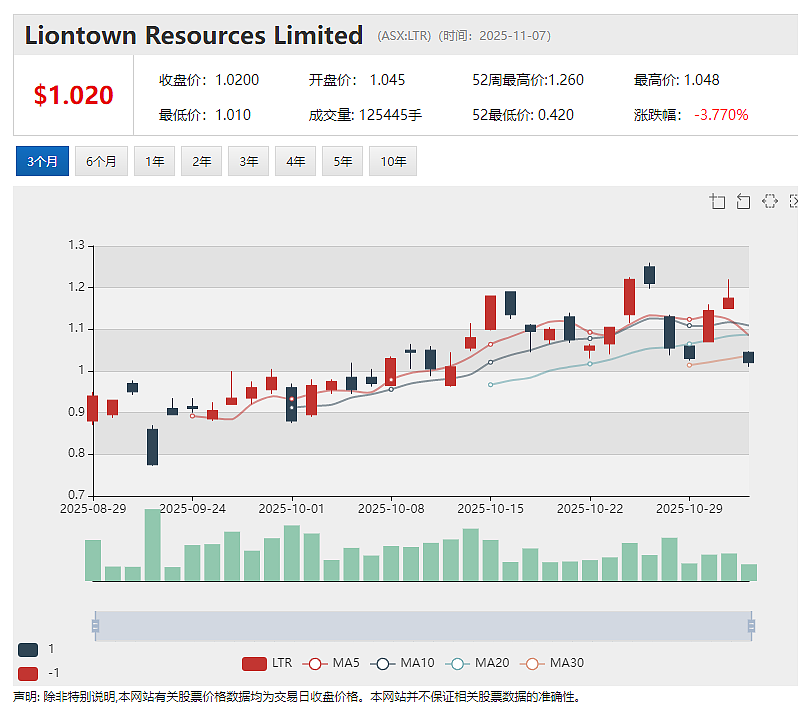
Task: Click the zoom reset (undo zoom) icon
Action: (743, 201)
